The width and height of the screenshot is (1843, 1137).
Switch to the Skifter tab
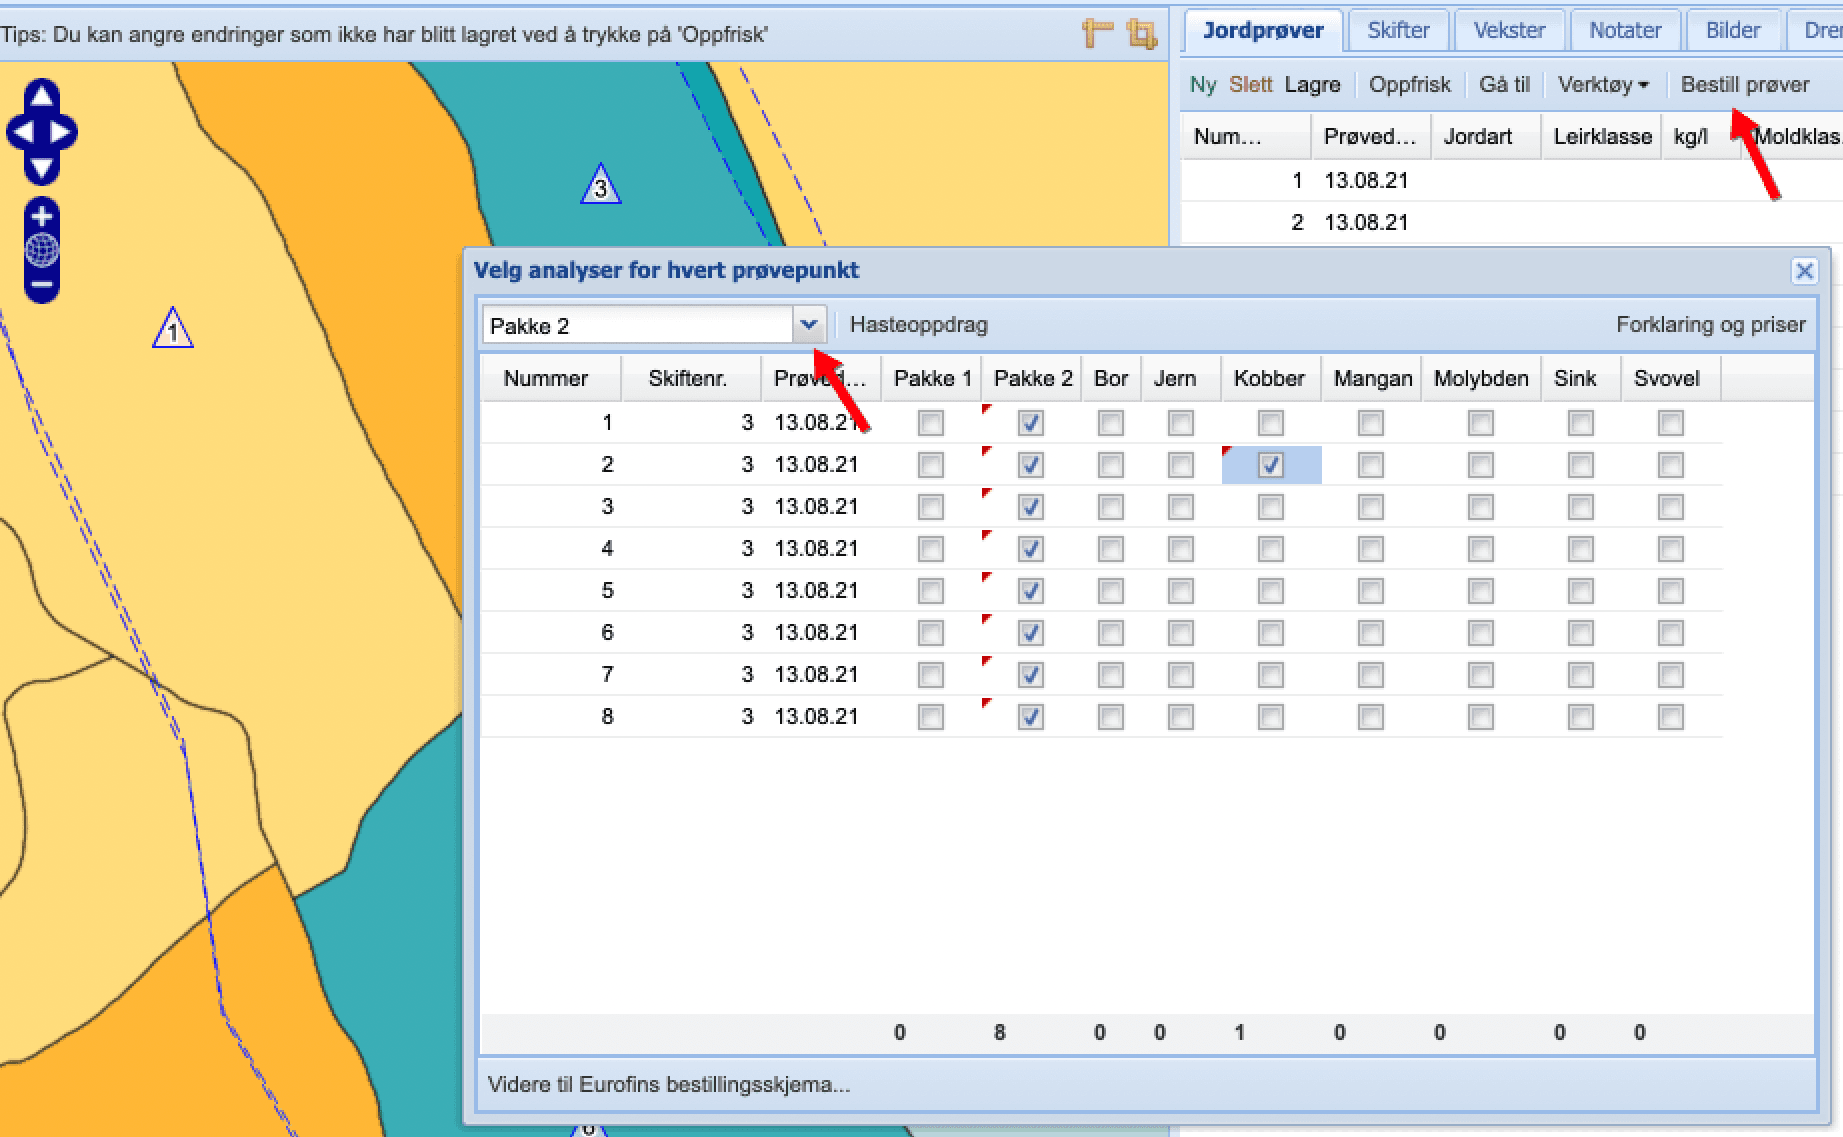(1398, 30)
